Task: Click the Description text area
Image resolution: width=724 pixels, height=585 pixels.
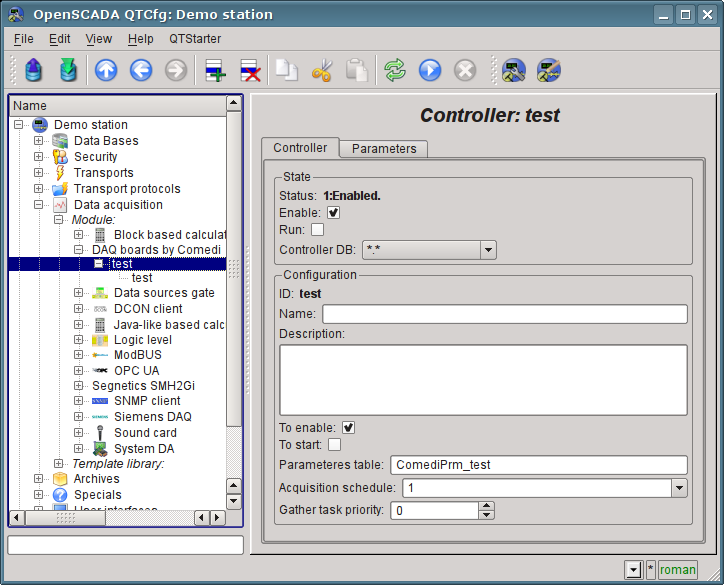Action: pos(483,380)
